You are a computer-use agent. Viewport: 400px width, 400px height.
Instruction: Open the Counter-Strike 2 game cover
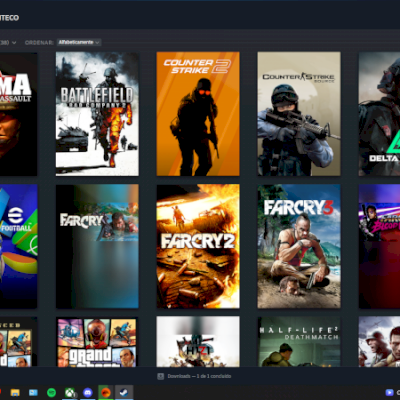pos(198,114)
